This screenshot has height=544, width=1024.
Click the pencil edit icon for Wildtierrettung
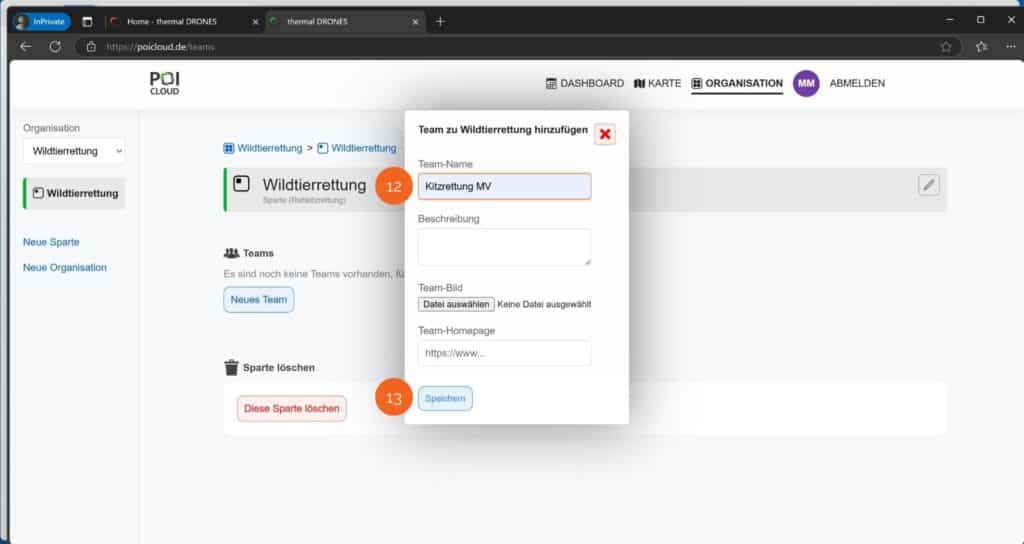[x=929, y=184]
